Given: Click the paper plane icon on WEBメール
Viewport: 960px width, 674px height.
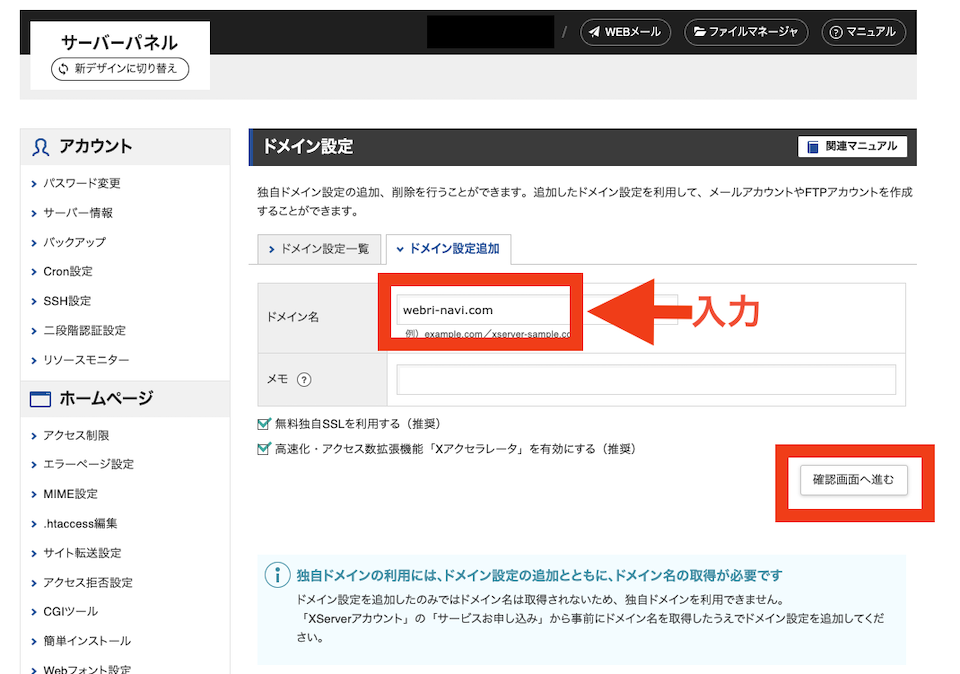Looking at the screenshot, I should 594,32.
